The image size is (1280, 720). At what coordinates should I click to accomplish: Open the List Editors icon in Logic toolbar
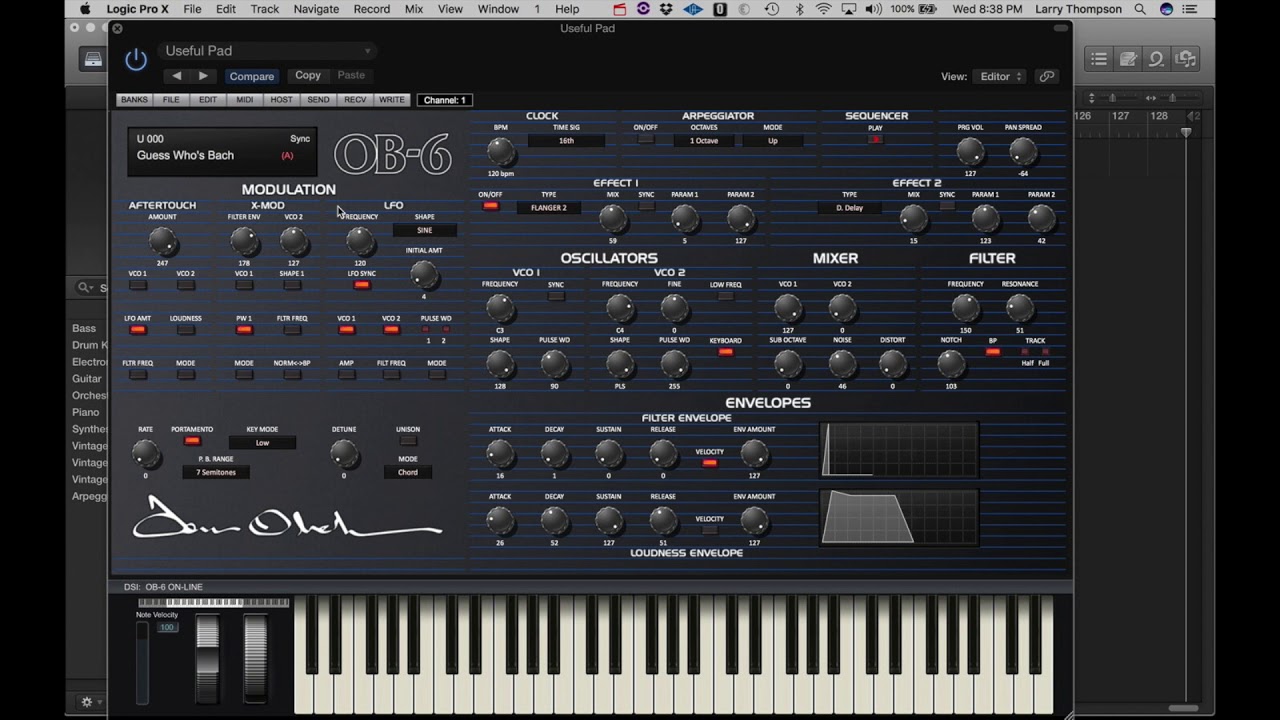[x=1099, y=59]
